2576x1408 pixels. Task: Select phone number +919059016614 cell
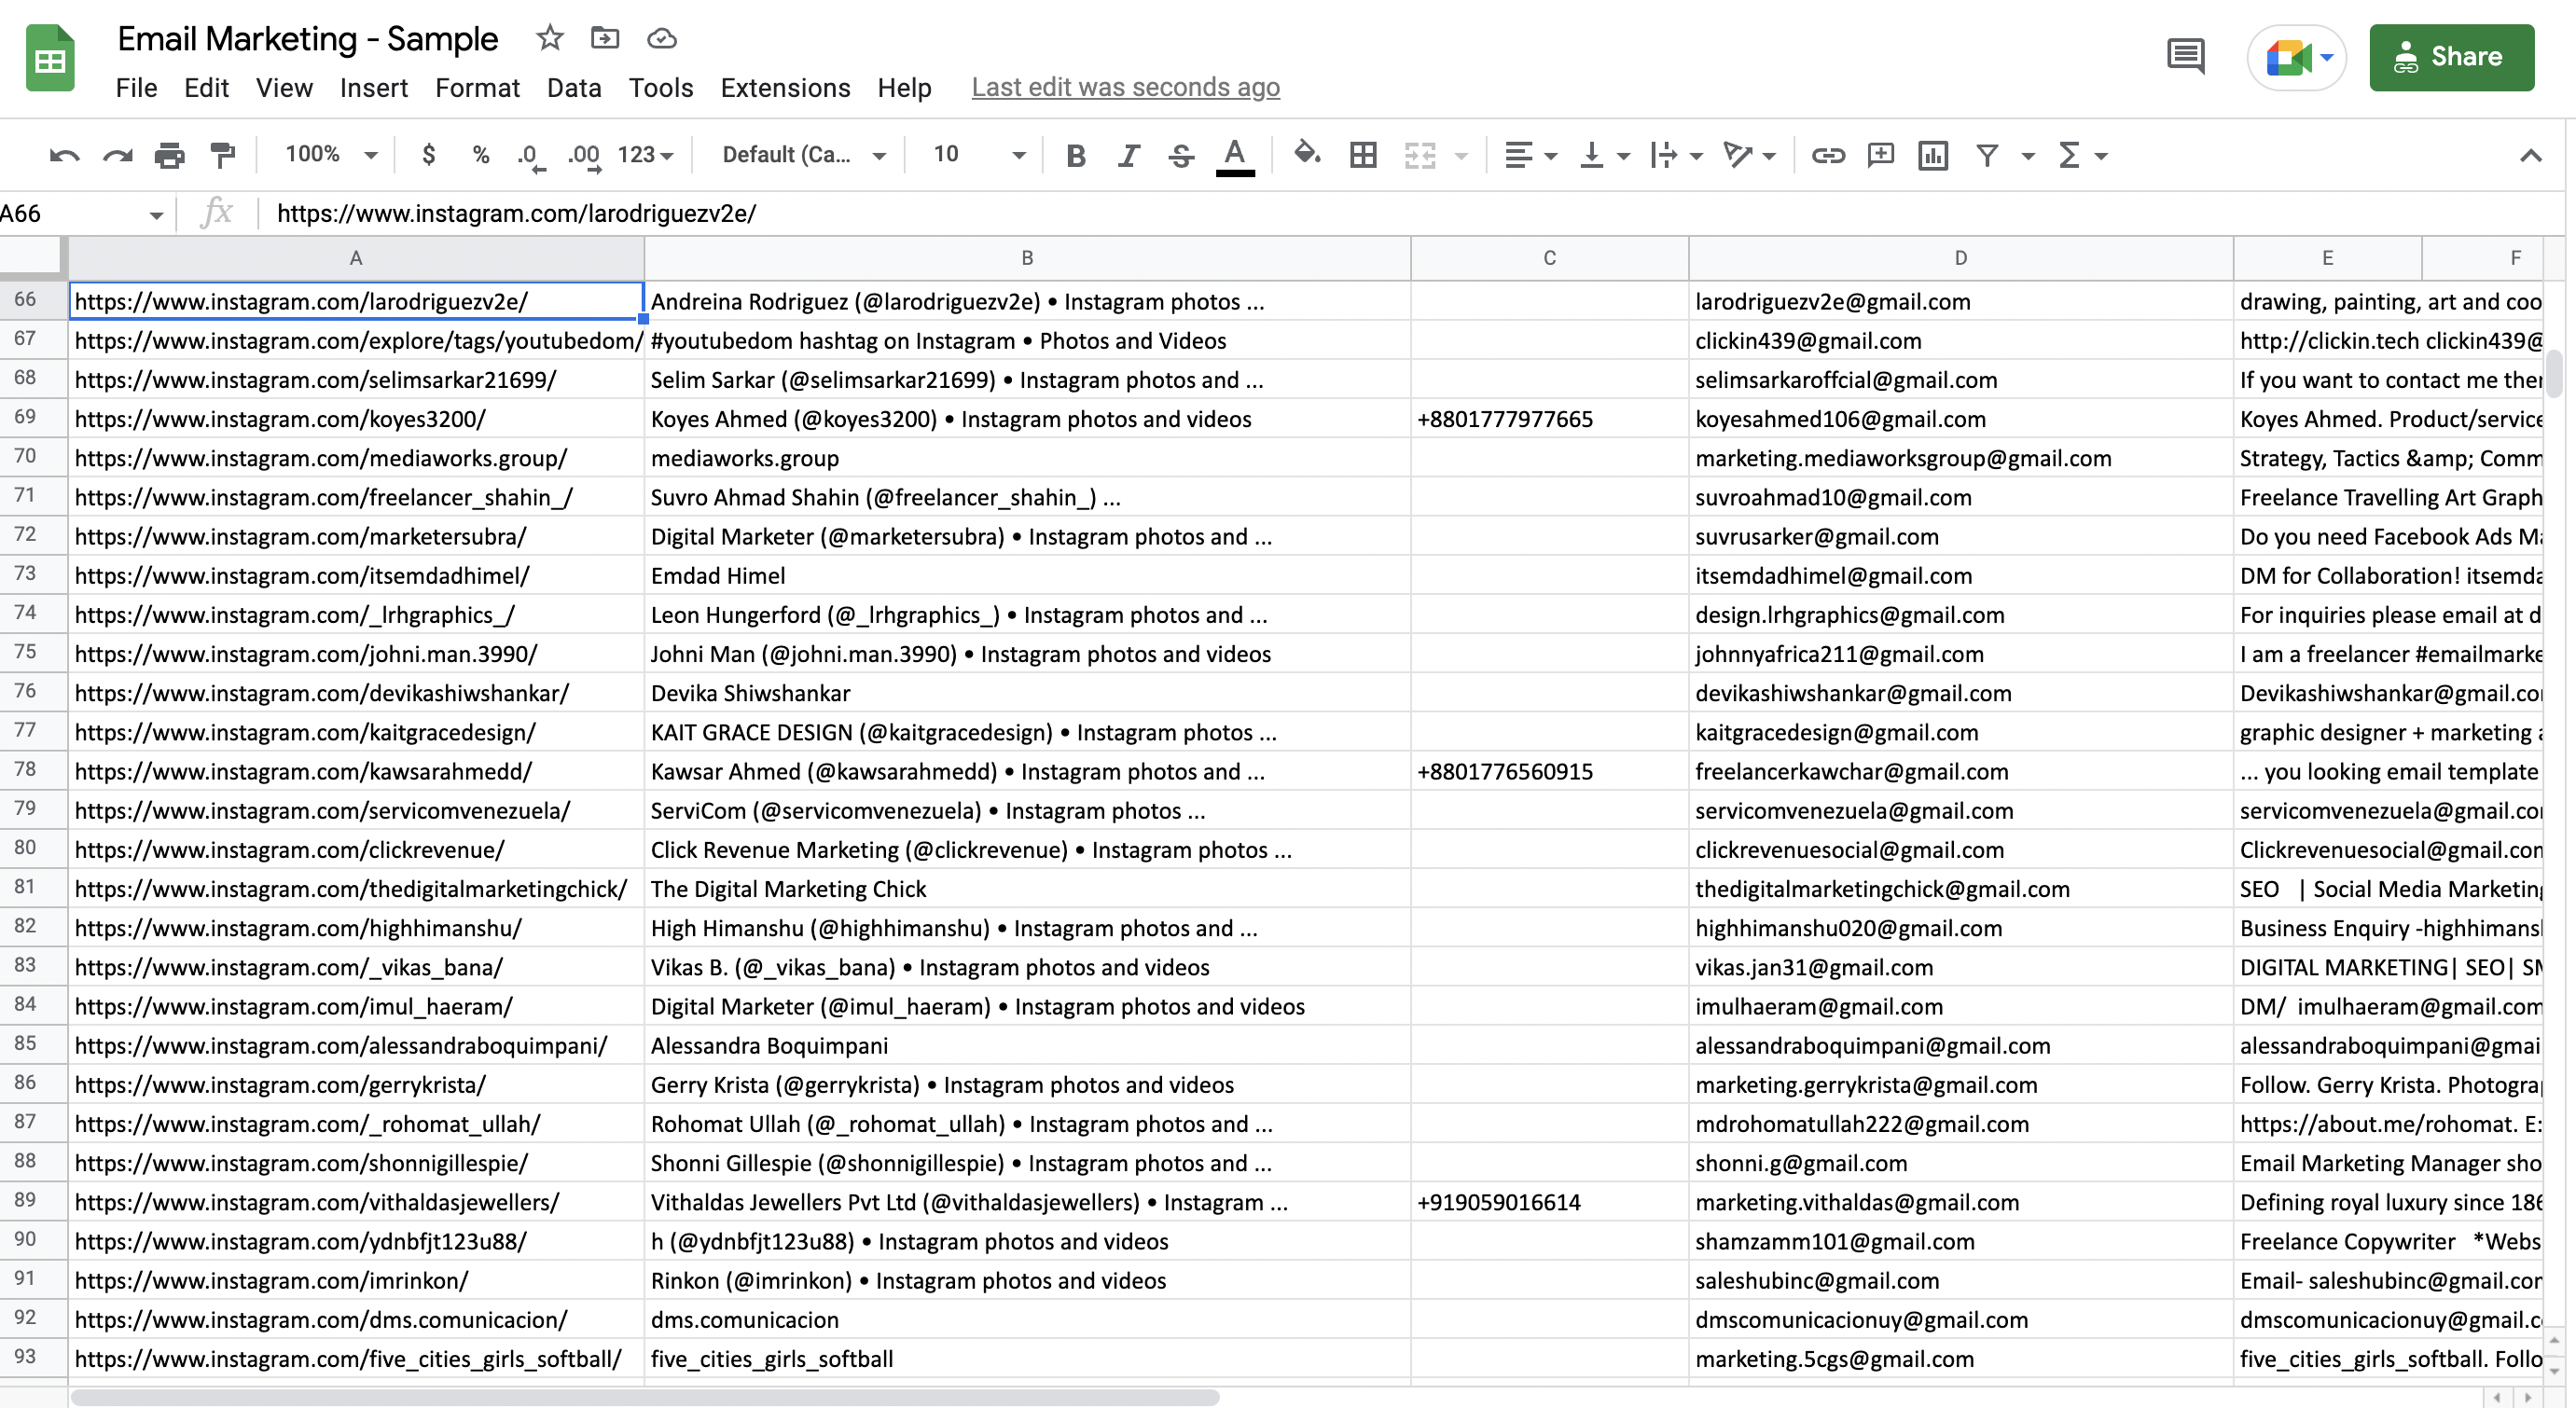click(x=1549, y=1202)
